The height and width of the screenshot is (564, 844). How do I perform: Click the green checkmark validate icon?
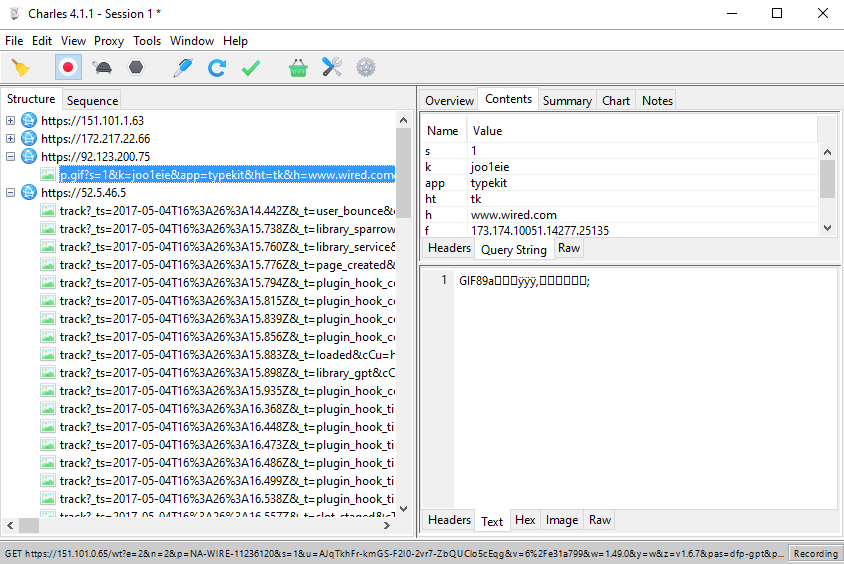click(x=251, y=68)
